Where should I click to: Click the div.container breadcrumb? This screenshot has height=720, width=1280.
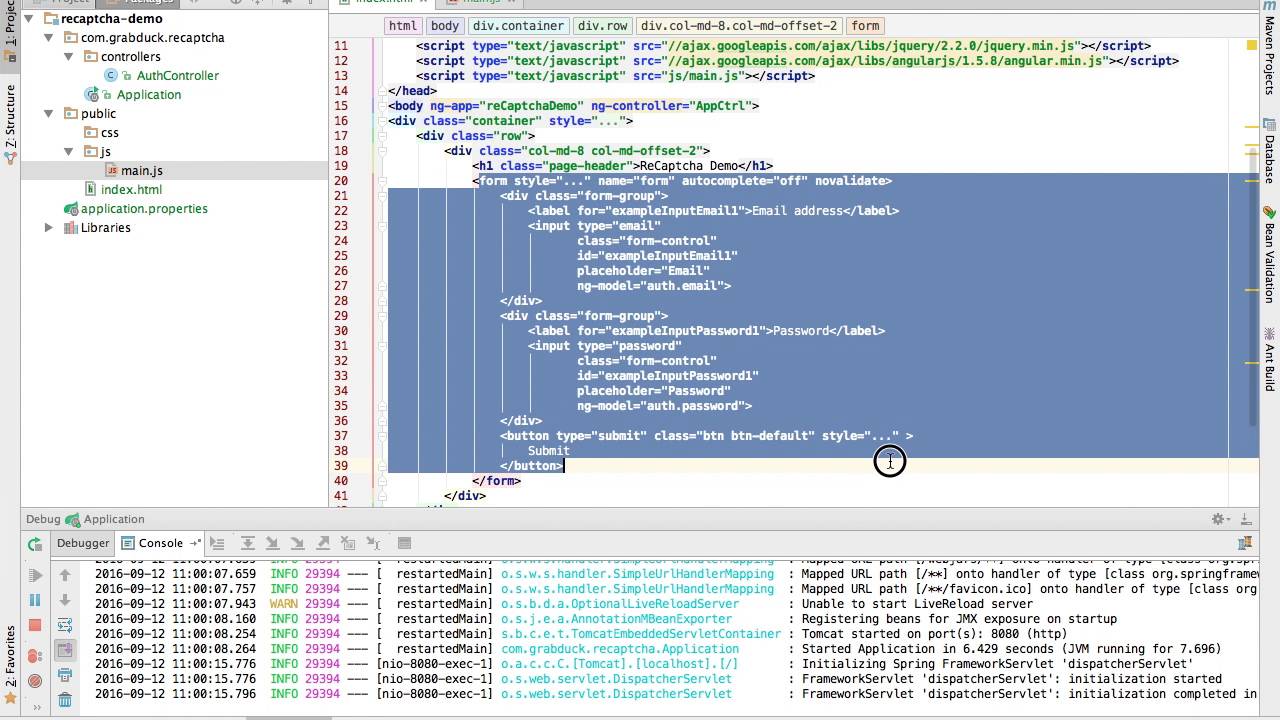(518, 26)
